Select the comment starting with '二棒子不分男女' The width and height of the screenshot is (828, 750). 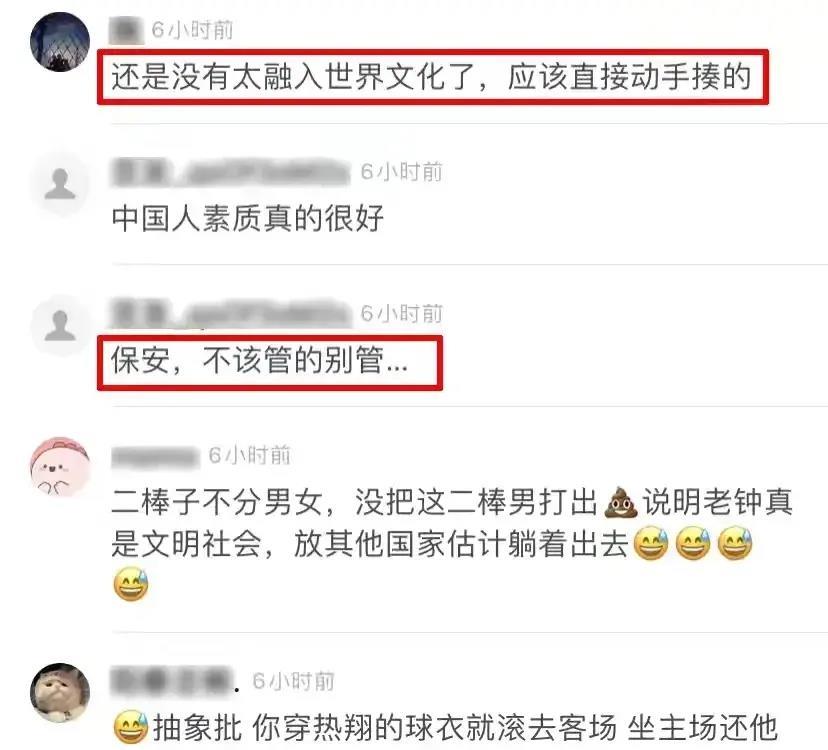452,544
